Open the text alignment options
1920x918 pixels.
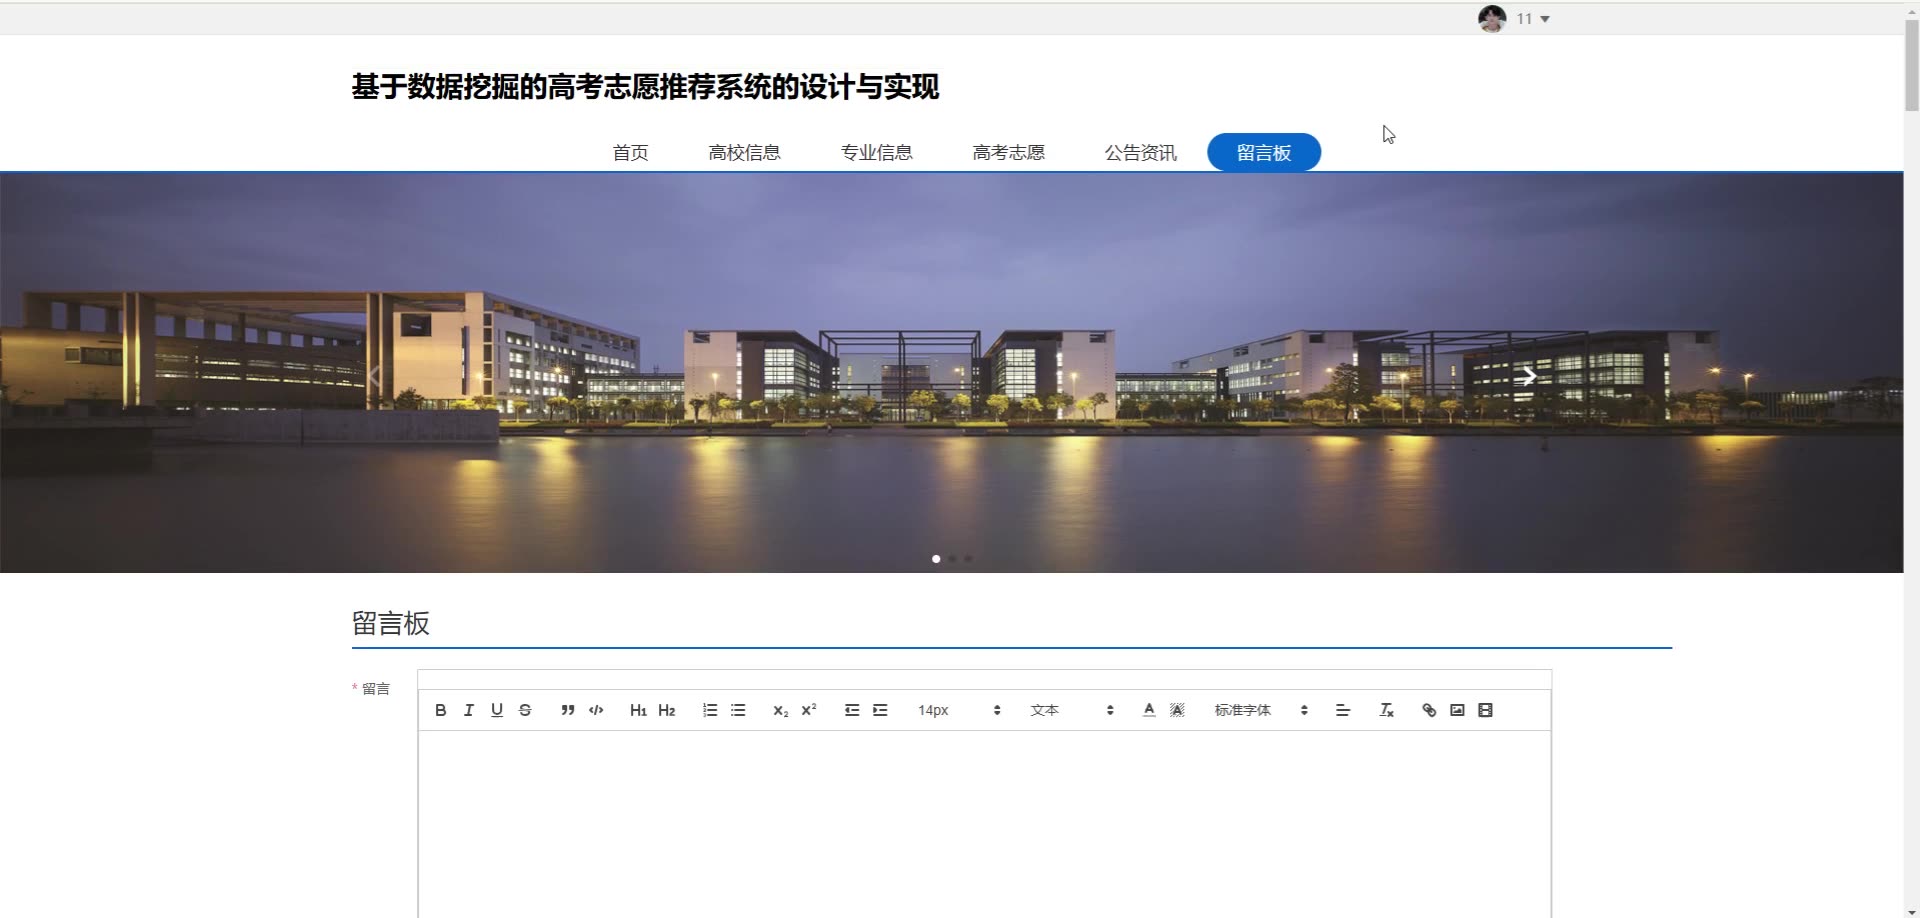tap(1343, 710)
